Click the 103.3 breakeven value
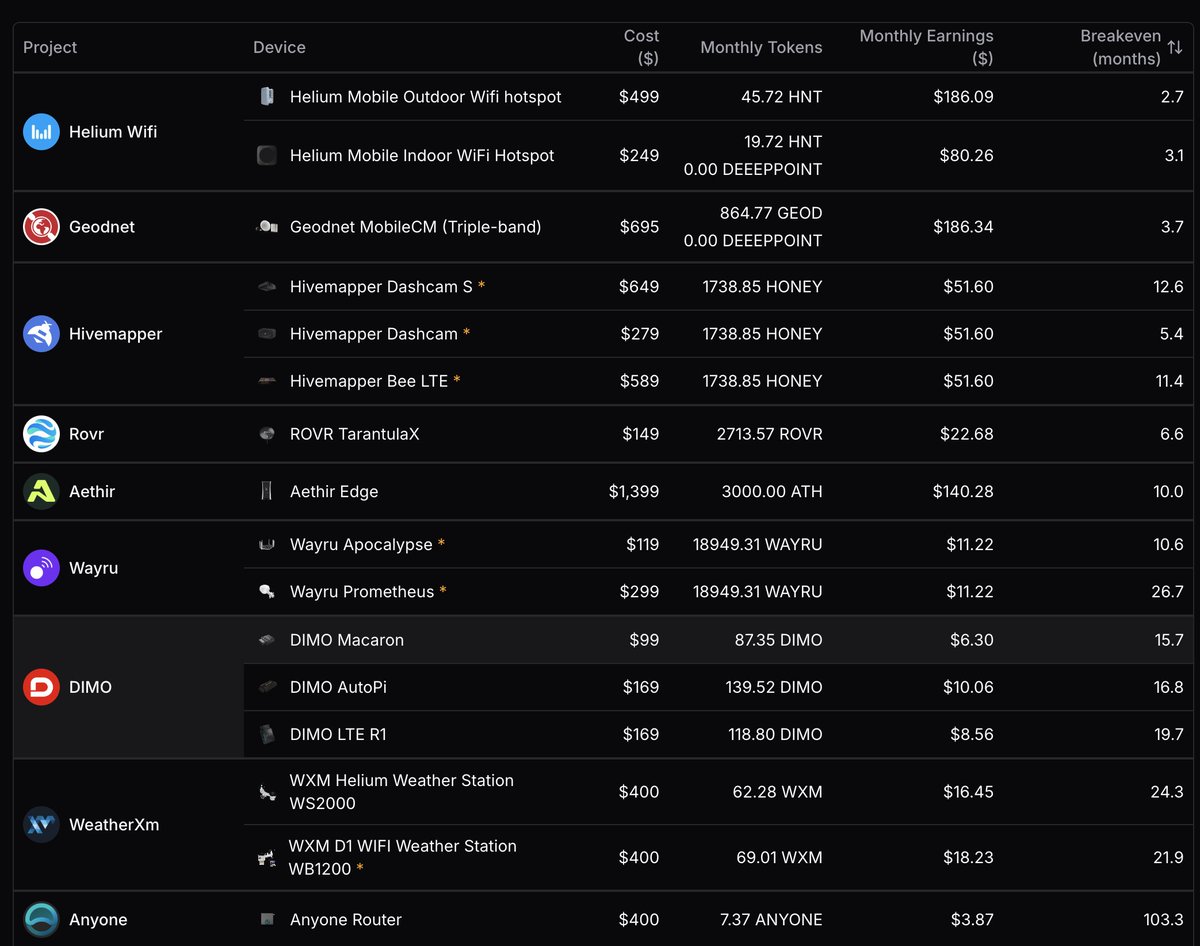This screenshot has width=1200, height=946. tap(1163, 919)
